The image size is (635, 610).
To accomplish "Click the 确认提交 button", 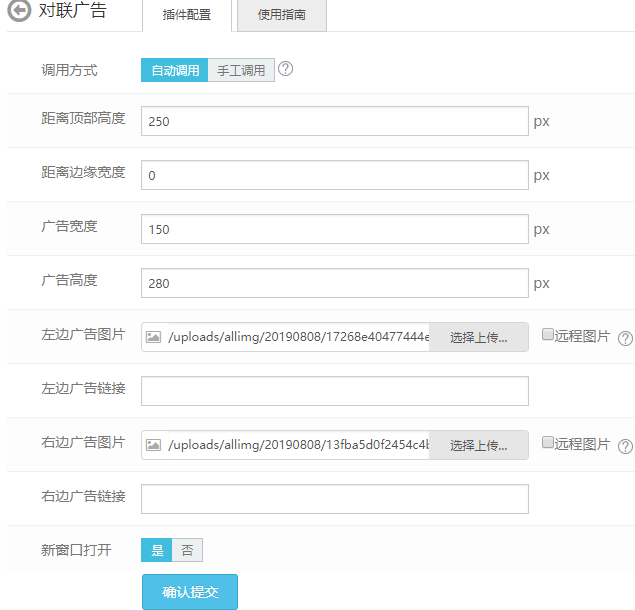I will (x=190, y=592).
